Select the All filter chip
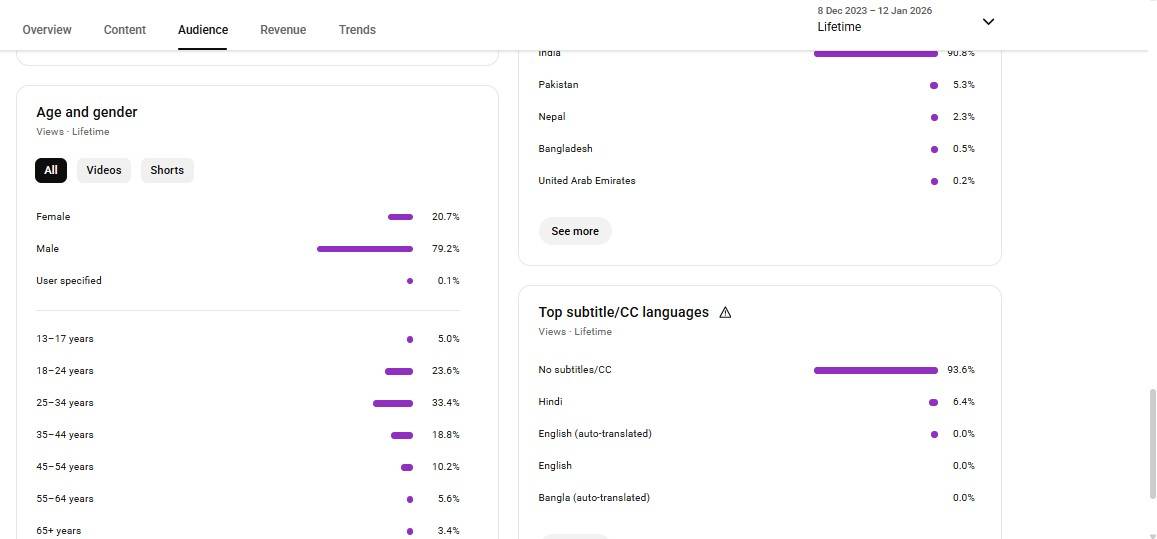Image resolution: width=1157 pixels, height=539 pixels. click(x=51, y=170)
